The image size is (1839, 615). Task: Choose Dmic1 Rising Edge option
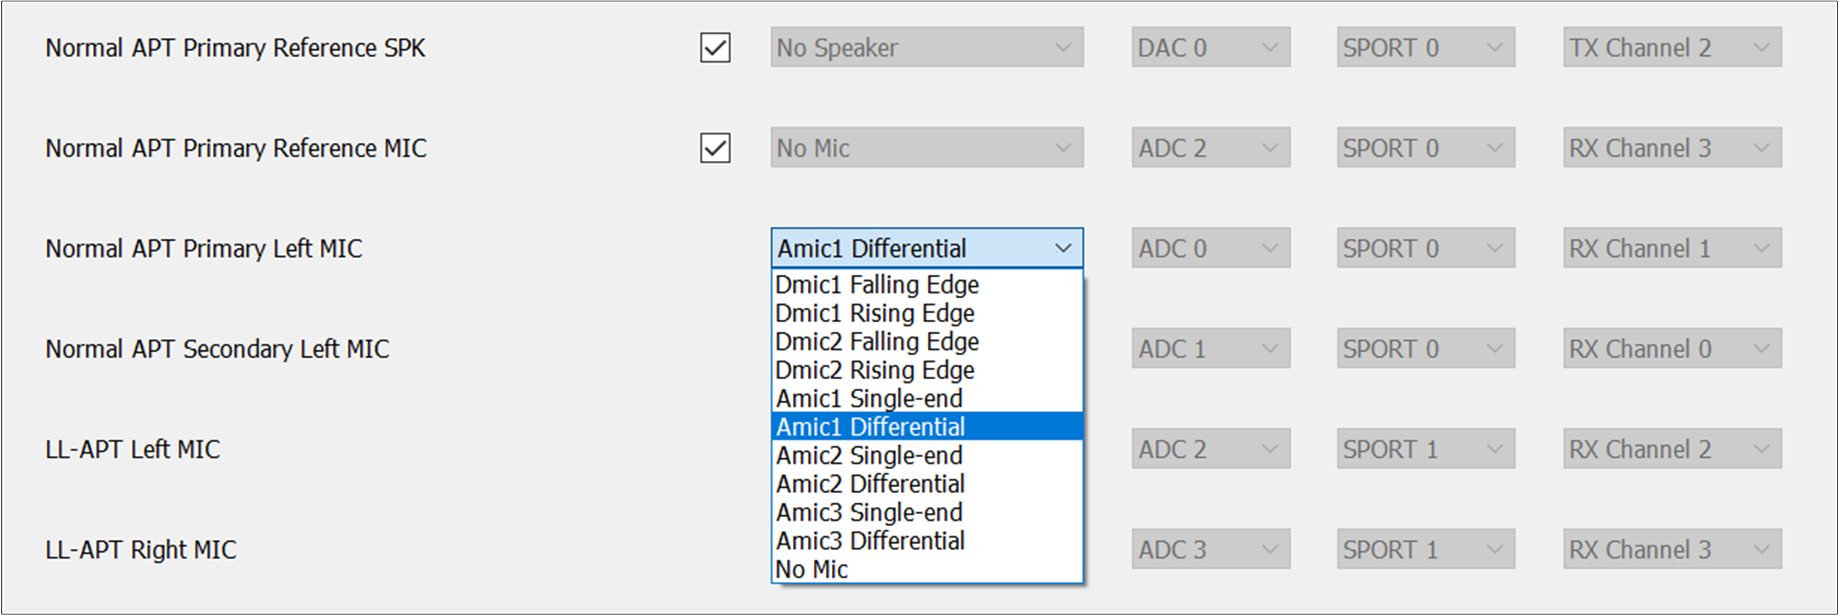pyautogui.click(x=927, y=313)
